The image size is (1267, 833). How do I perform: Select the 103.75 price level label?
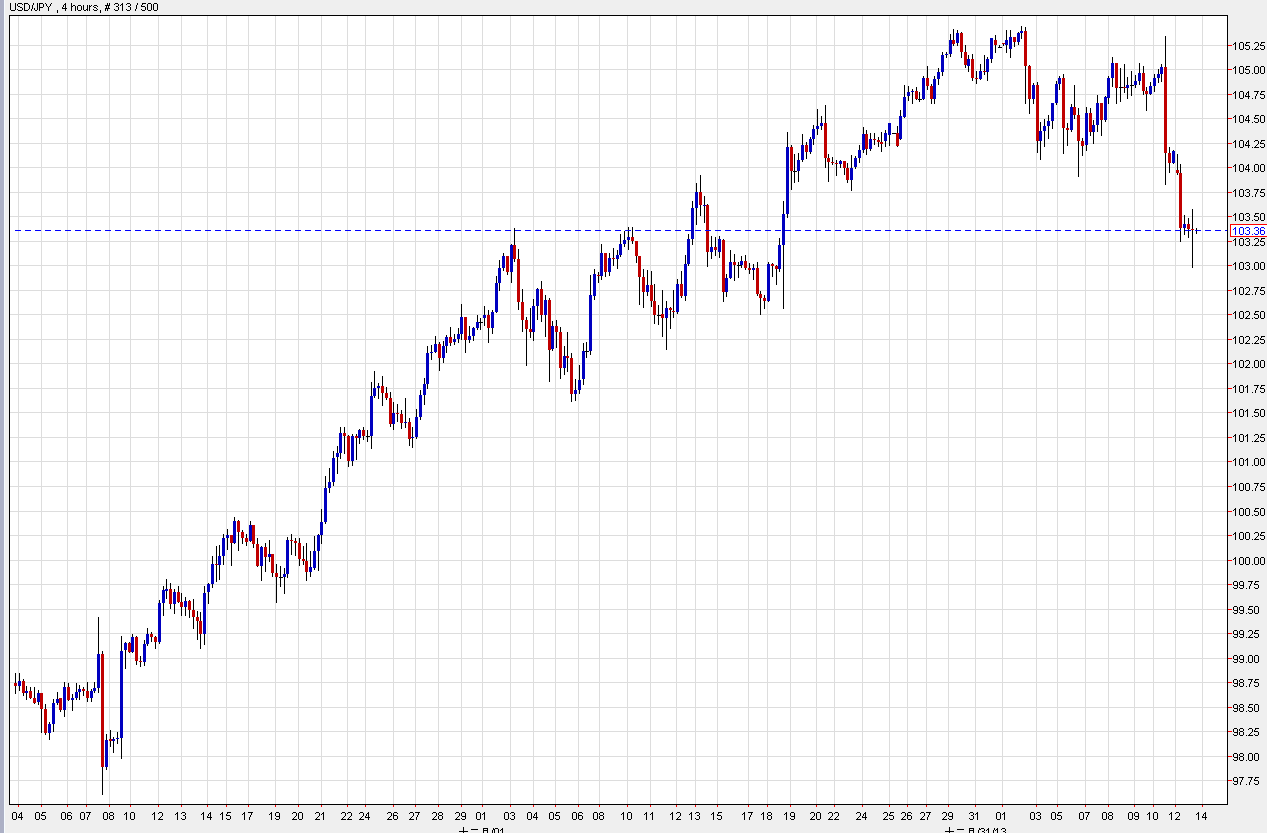[x=1248, y=193]
